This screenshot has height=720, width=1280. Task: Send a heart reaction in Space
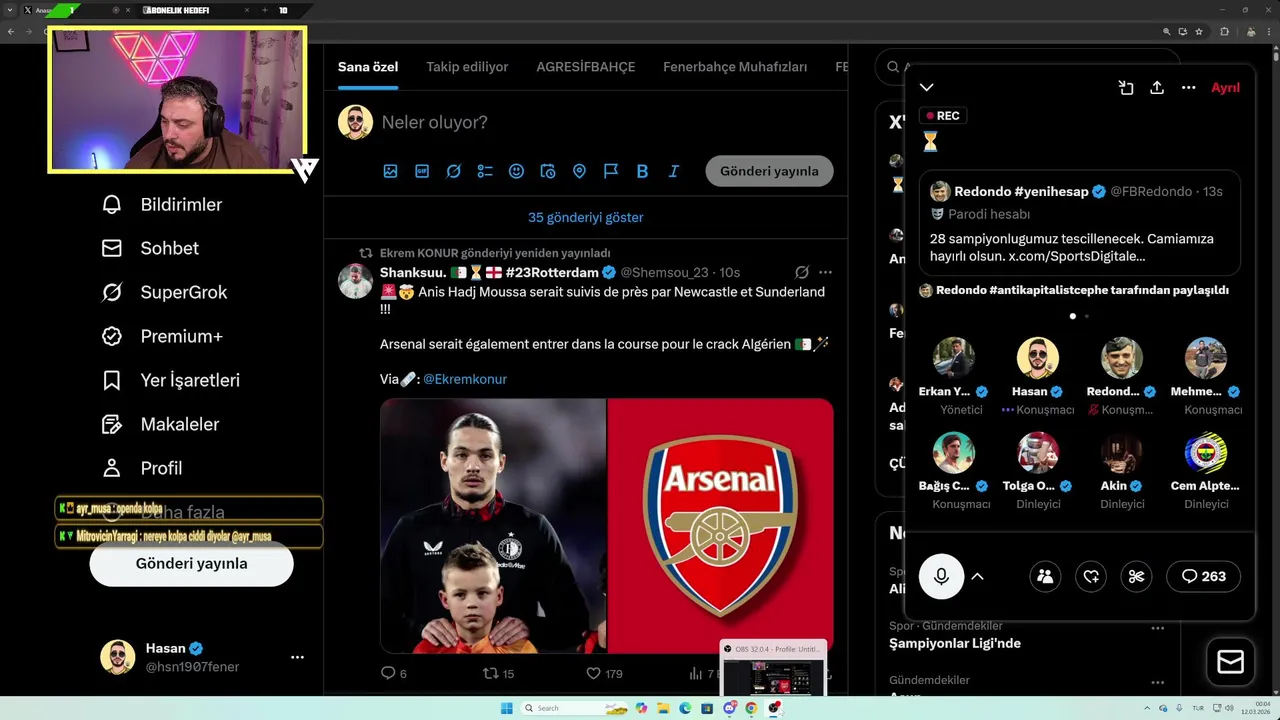[x=1091, y=576]
